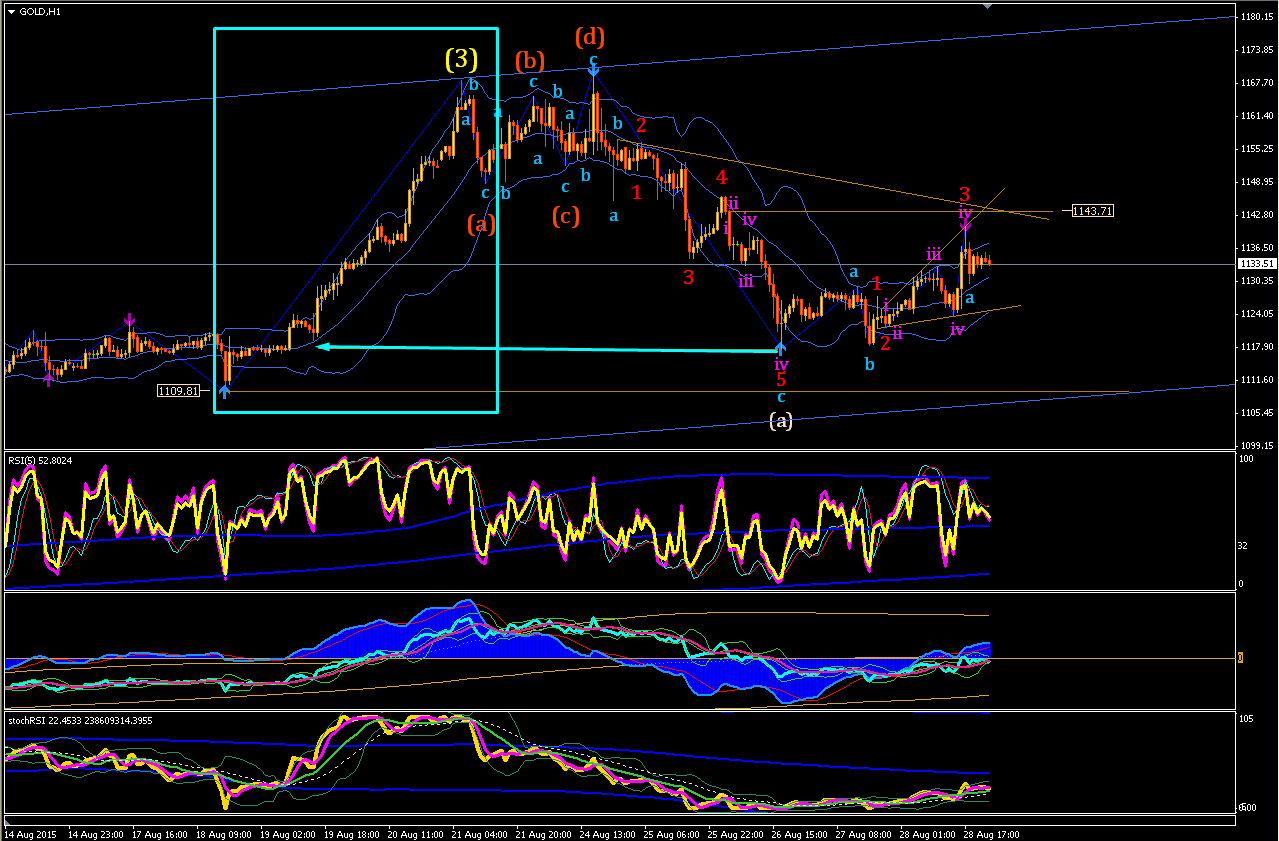Click the 28 Aug 17:00 time label

pos(992,833)
